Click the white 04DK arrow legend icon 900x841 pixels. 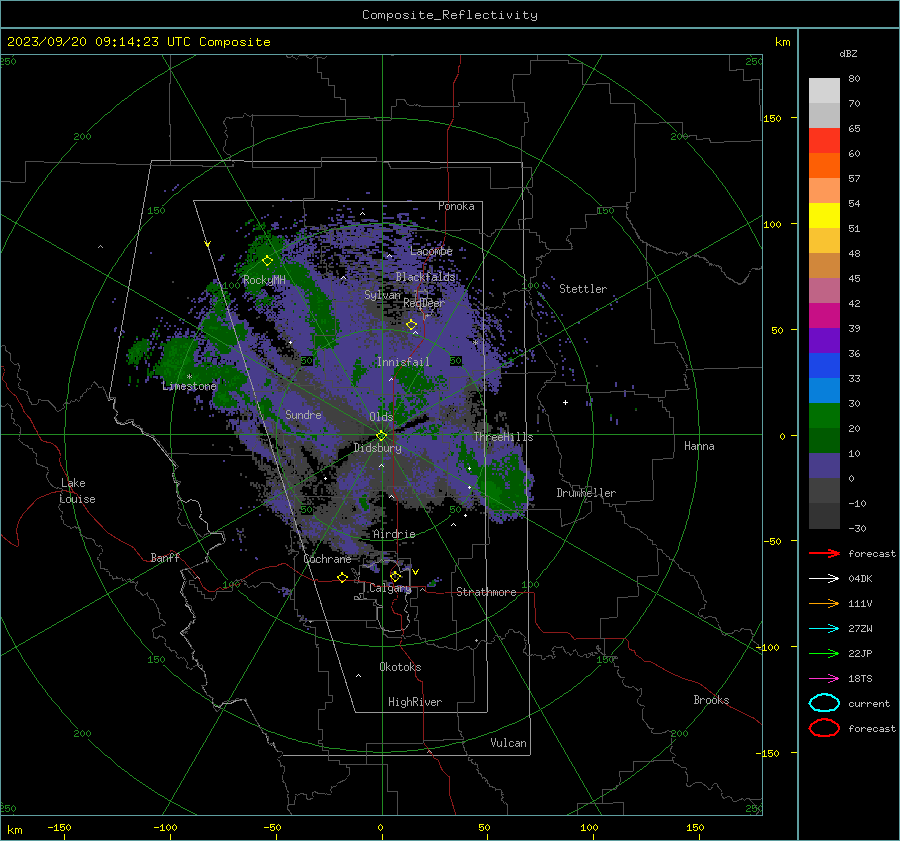824,579
